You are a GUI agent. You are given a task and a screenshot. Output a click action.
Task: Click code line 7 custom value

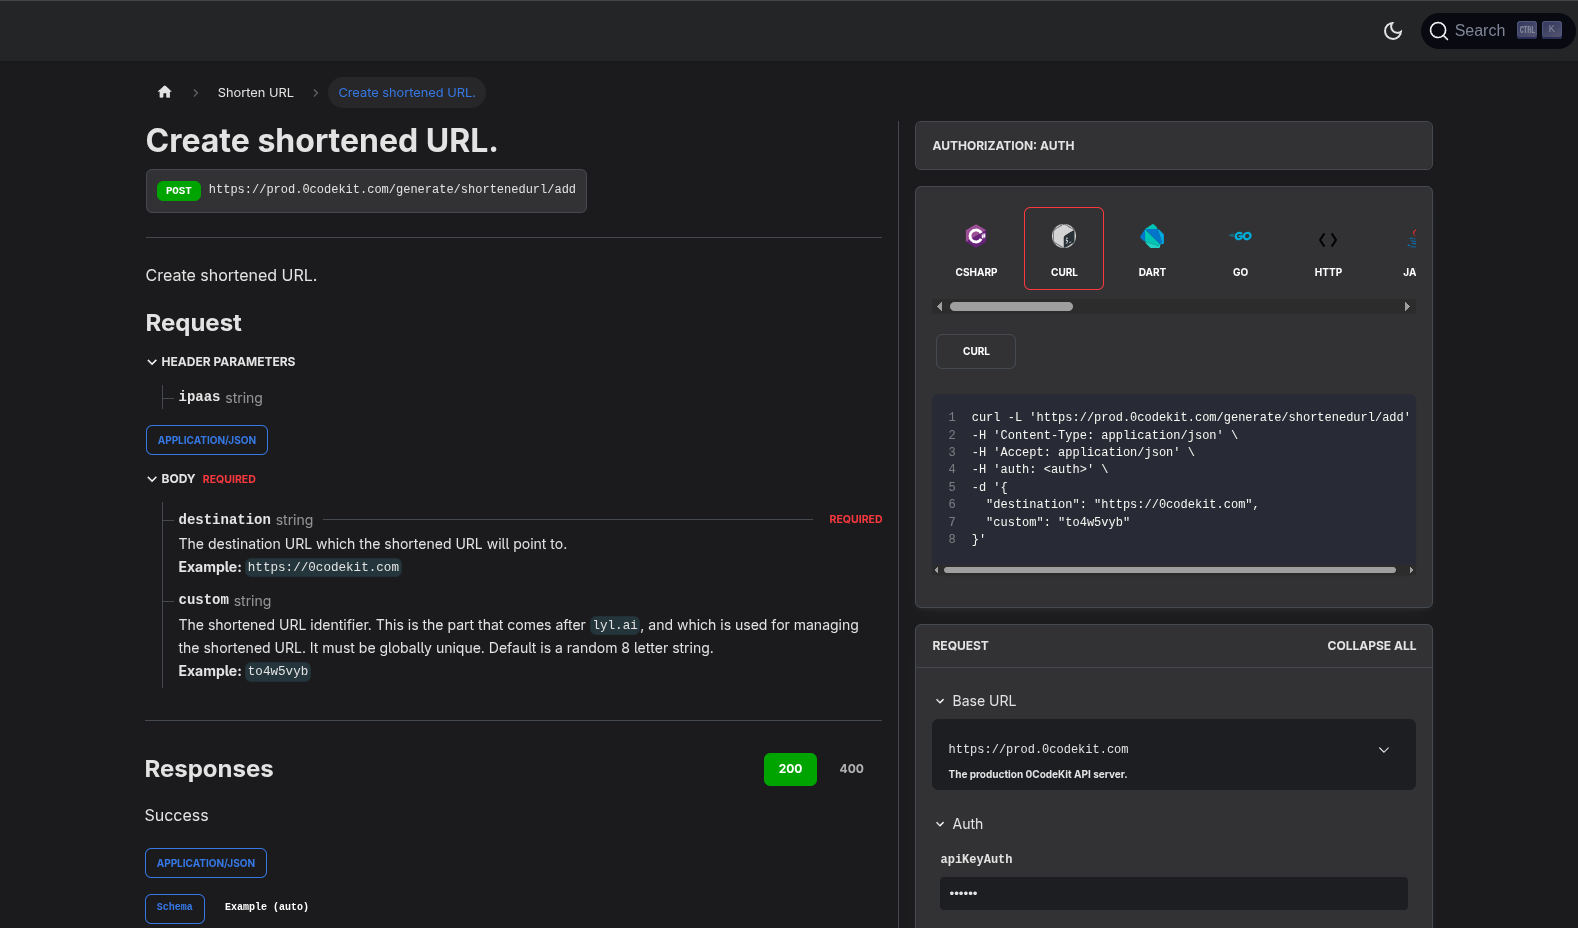pos(1058,522)
